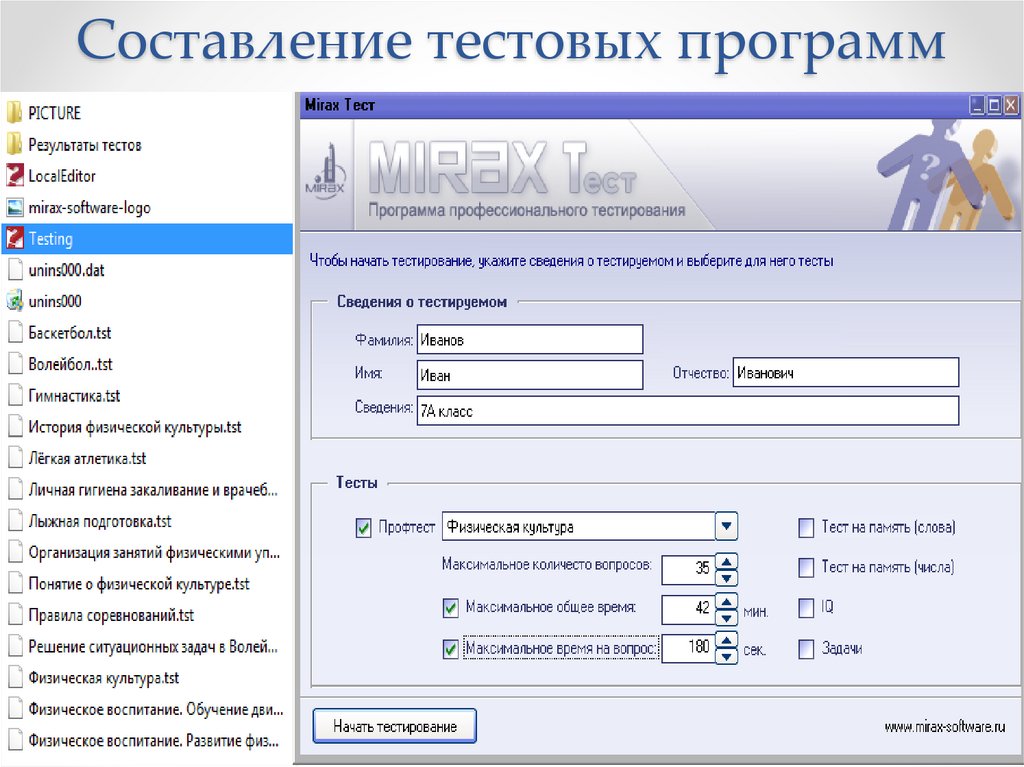The height and width of the screenshot is (767, 1024).
Task: Enable the IQ test checkbox
Action: tap(807, 608)
